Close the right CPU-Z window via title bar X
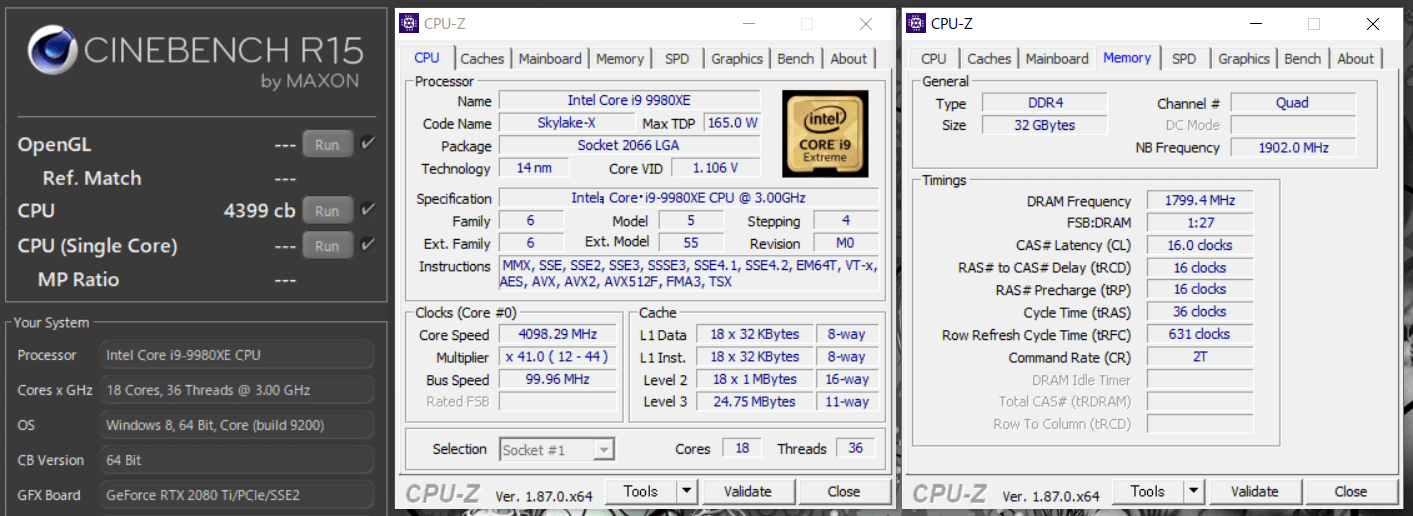The width and height of the screenshot is (1413, 516). 1372,24
